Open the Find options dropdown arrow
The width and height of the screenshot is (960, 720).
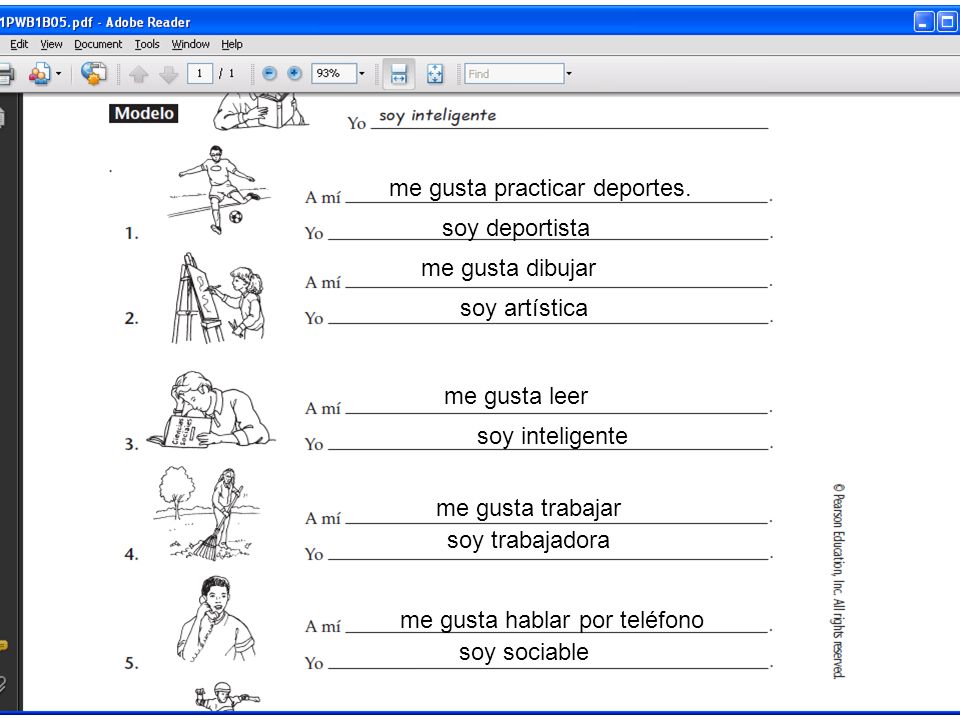pos(569,73)
